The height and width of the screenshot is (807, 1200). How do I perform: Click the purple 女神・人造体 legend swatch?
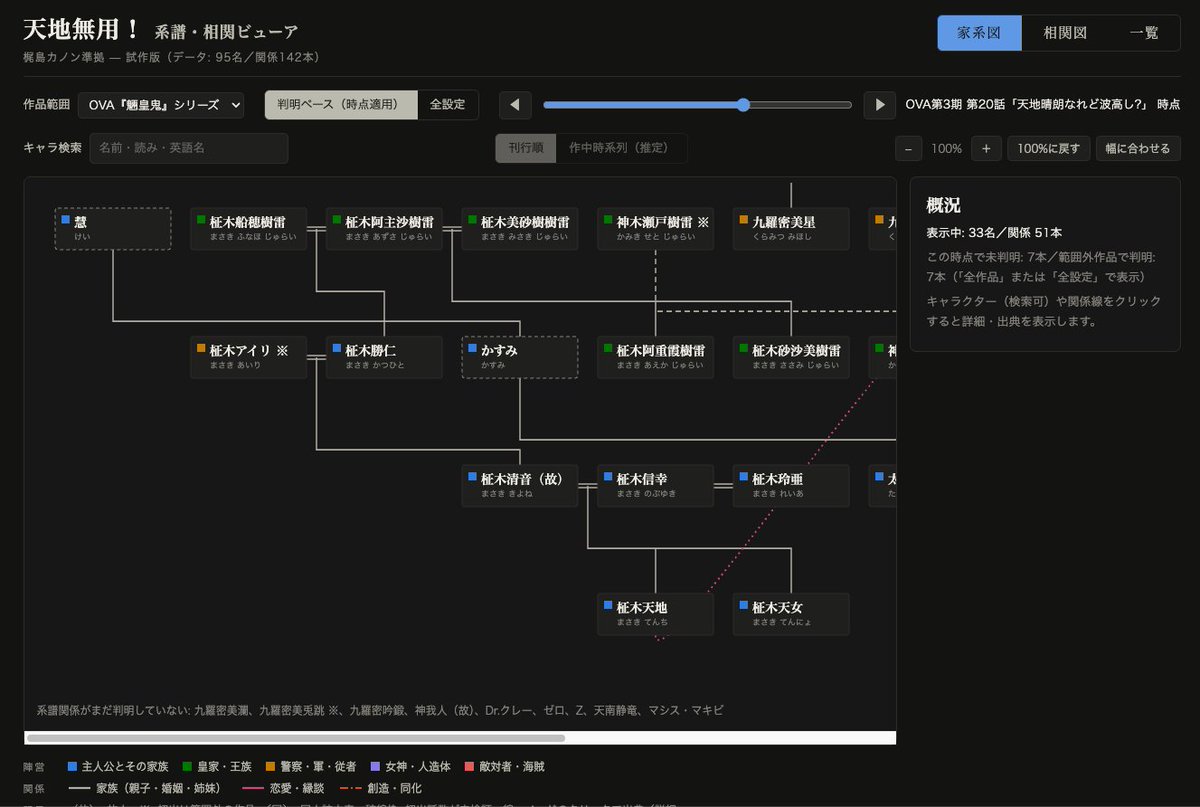pos(375,767)
